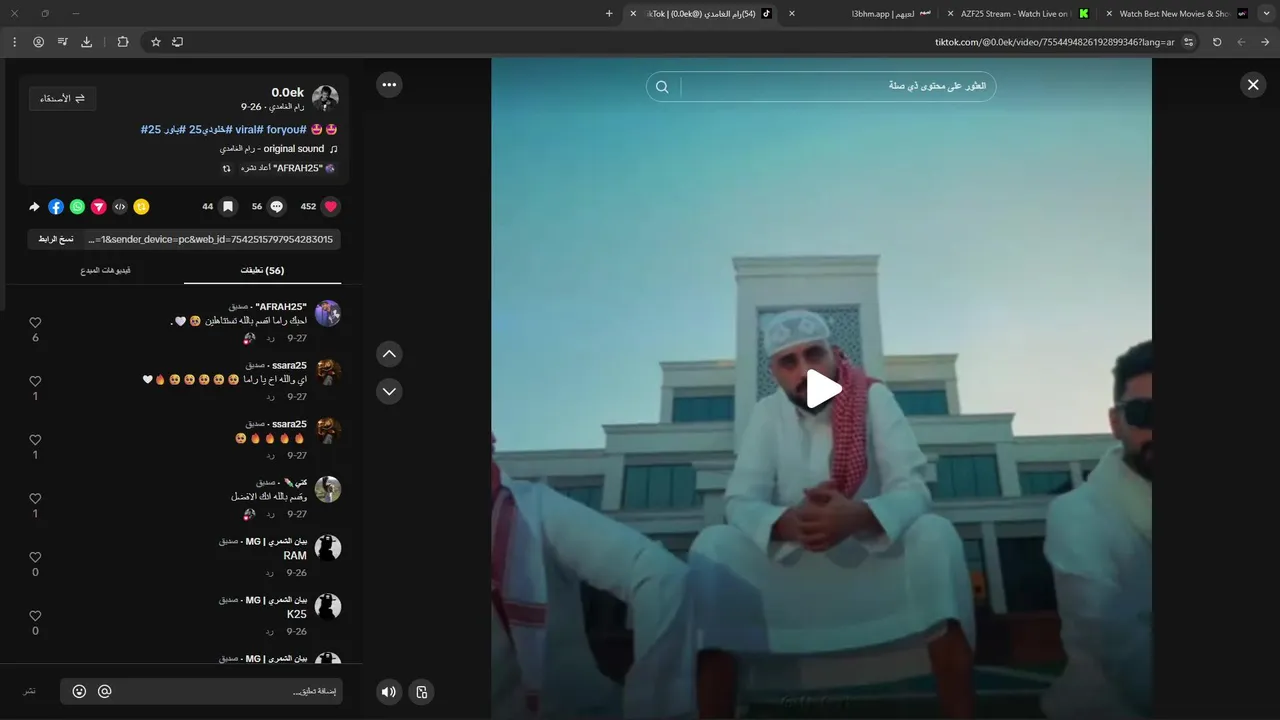
Task: Bookmark the video with the save icon
Action: click(228, 207)
